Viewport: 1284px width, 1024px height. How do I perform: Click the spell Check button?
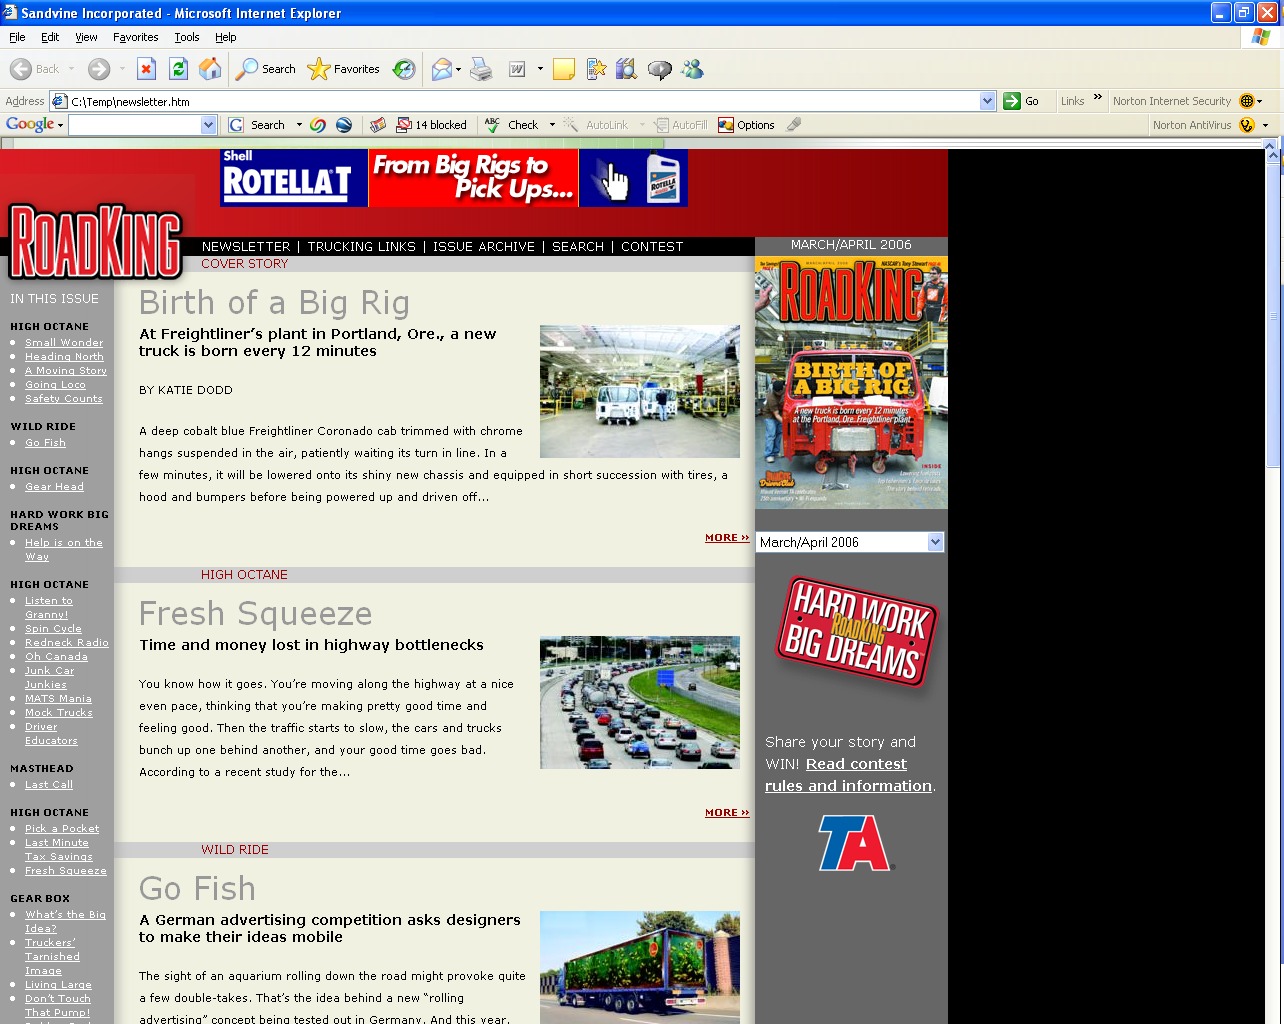512,125
